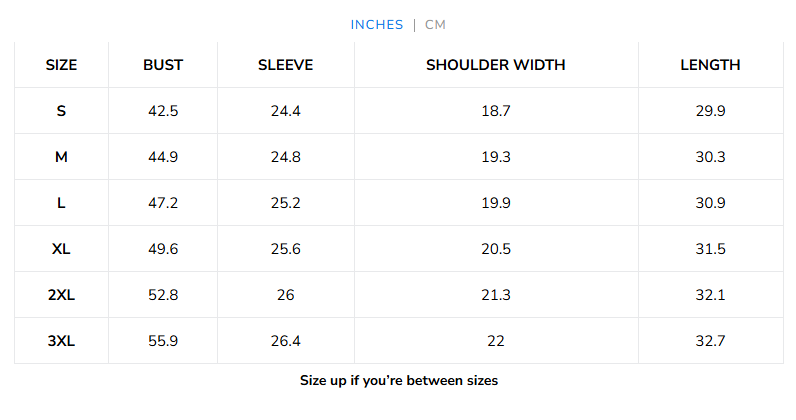
Task: Select the 2XL size row label
Action: click(61, 295)
